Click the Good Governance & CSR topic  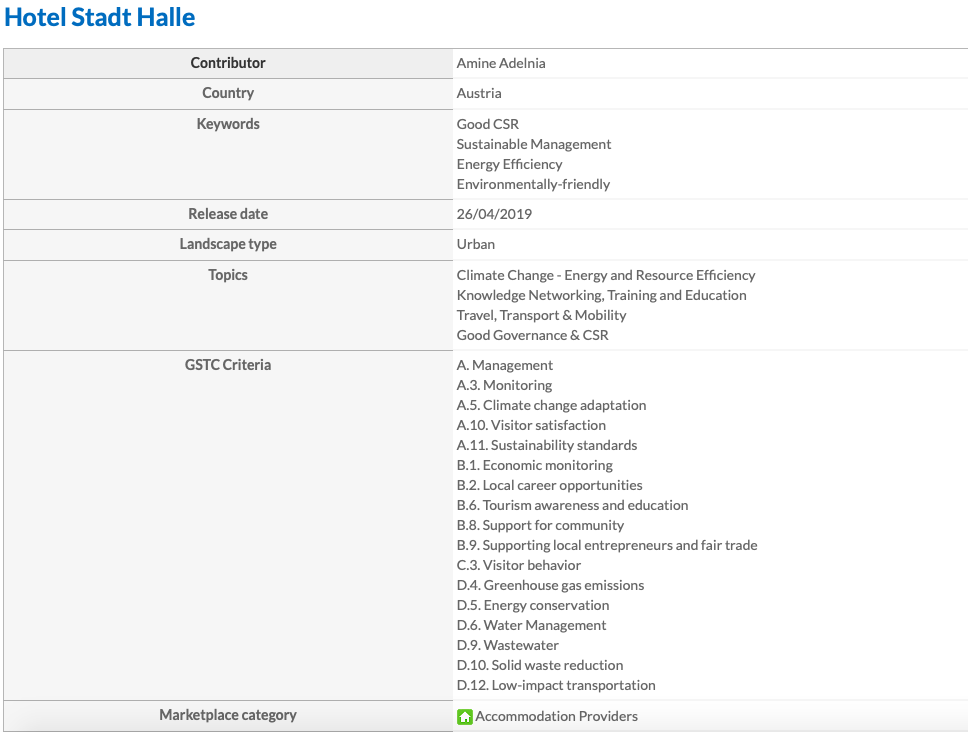(x=532, y=335)
